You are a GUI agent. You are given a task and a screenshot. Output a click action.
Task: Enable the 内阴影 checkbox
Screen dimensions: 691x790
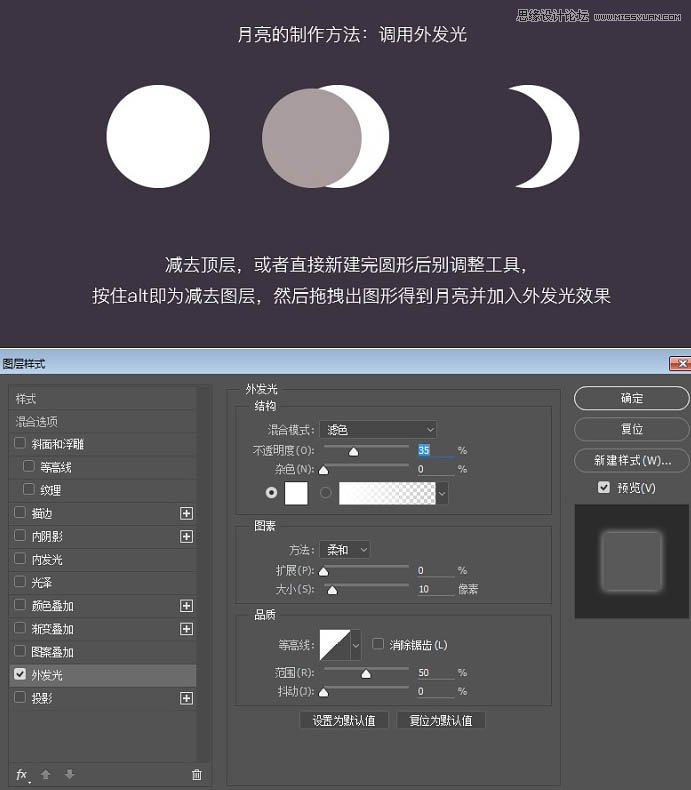20,535
